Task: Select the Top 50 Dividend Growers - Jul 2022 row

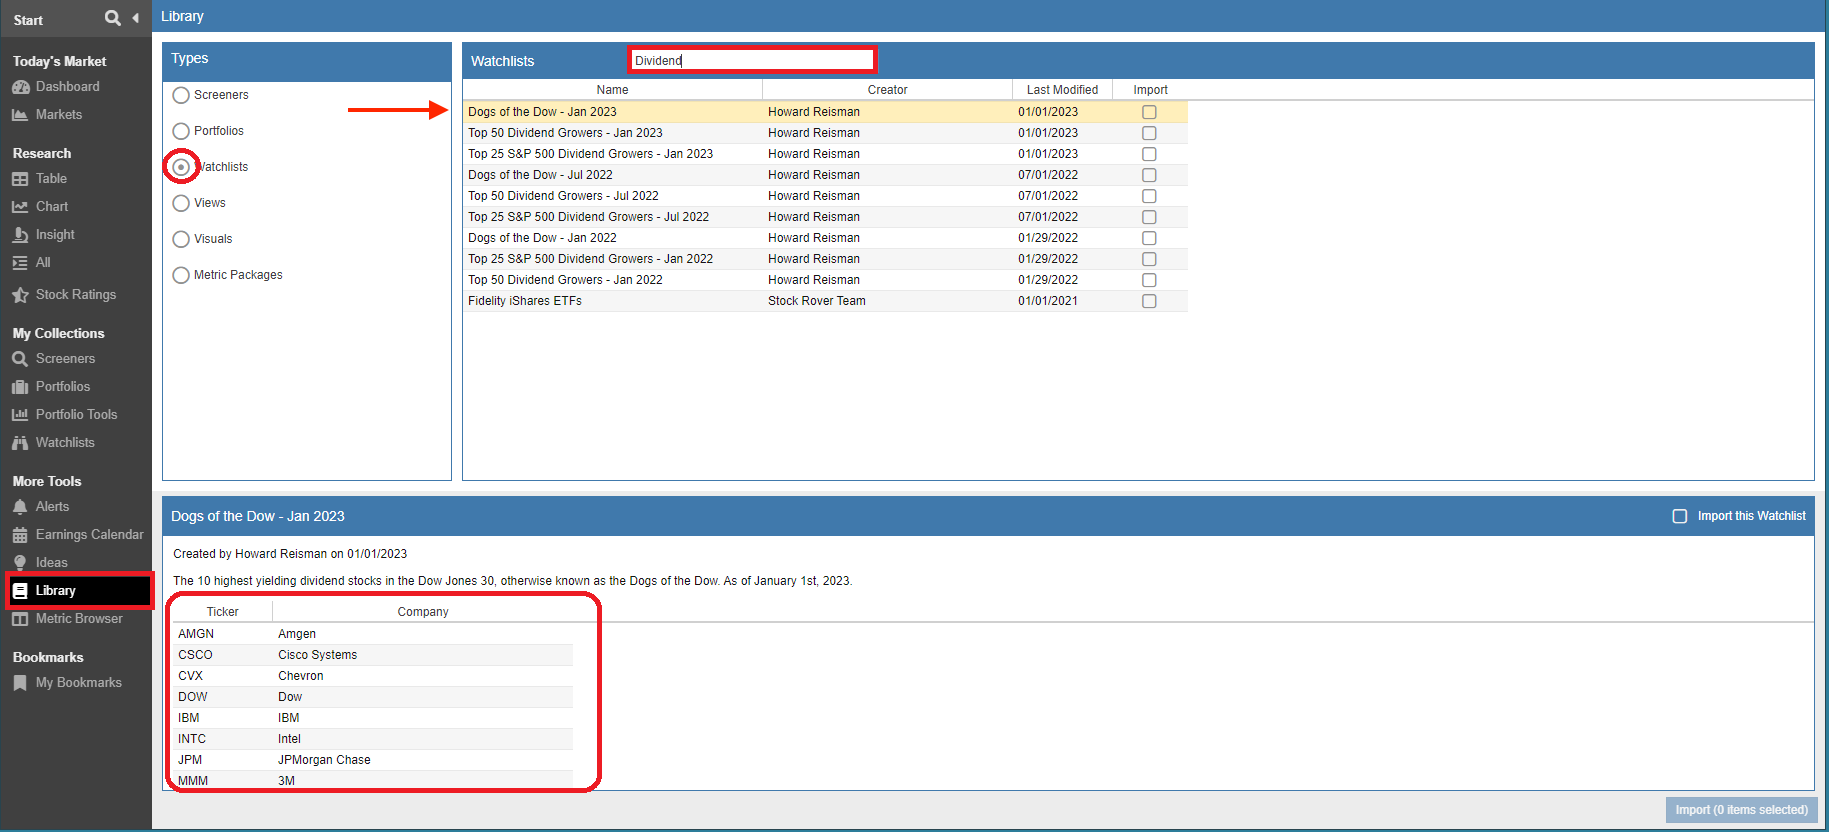Action: click(825, 196)
